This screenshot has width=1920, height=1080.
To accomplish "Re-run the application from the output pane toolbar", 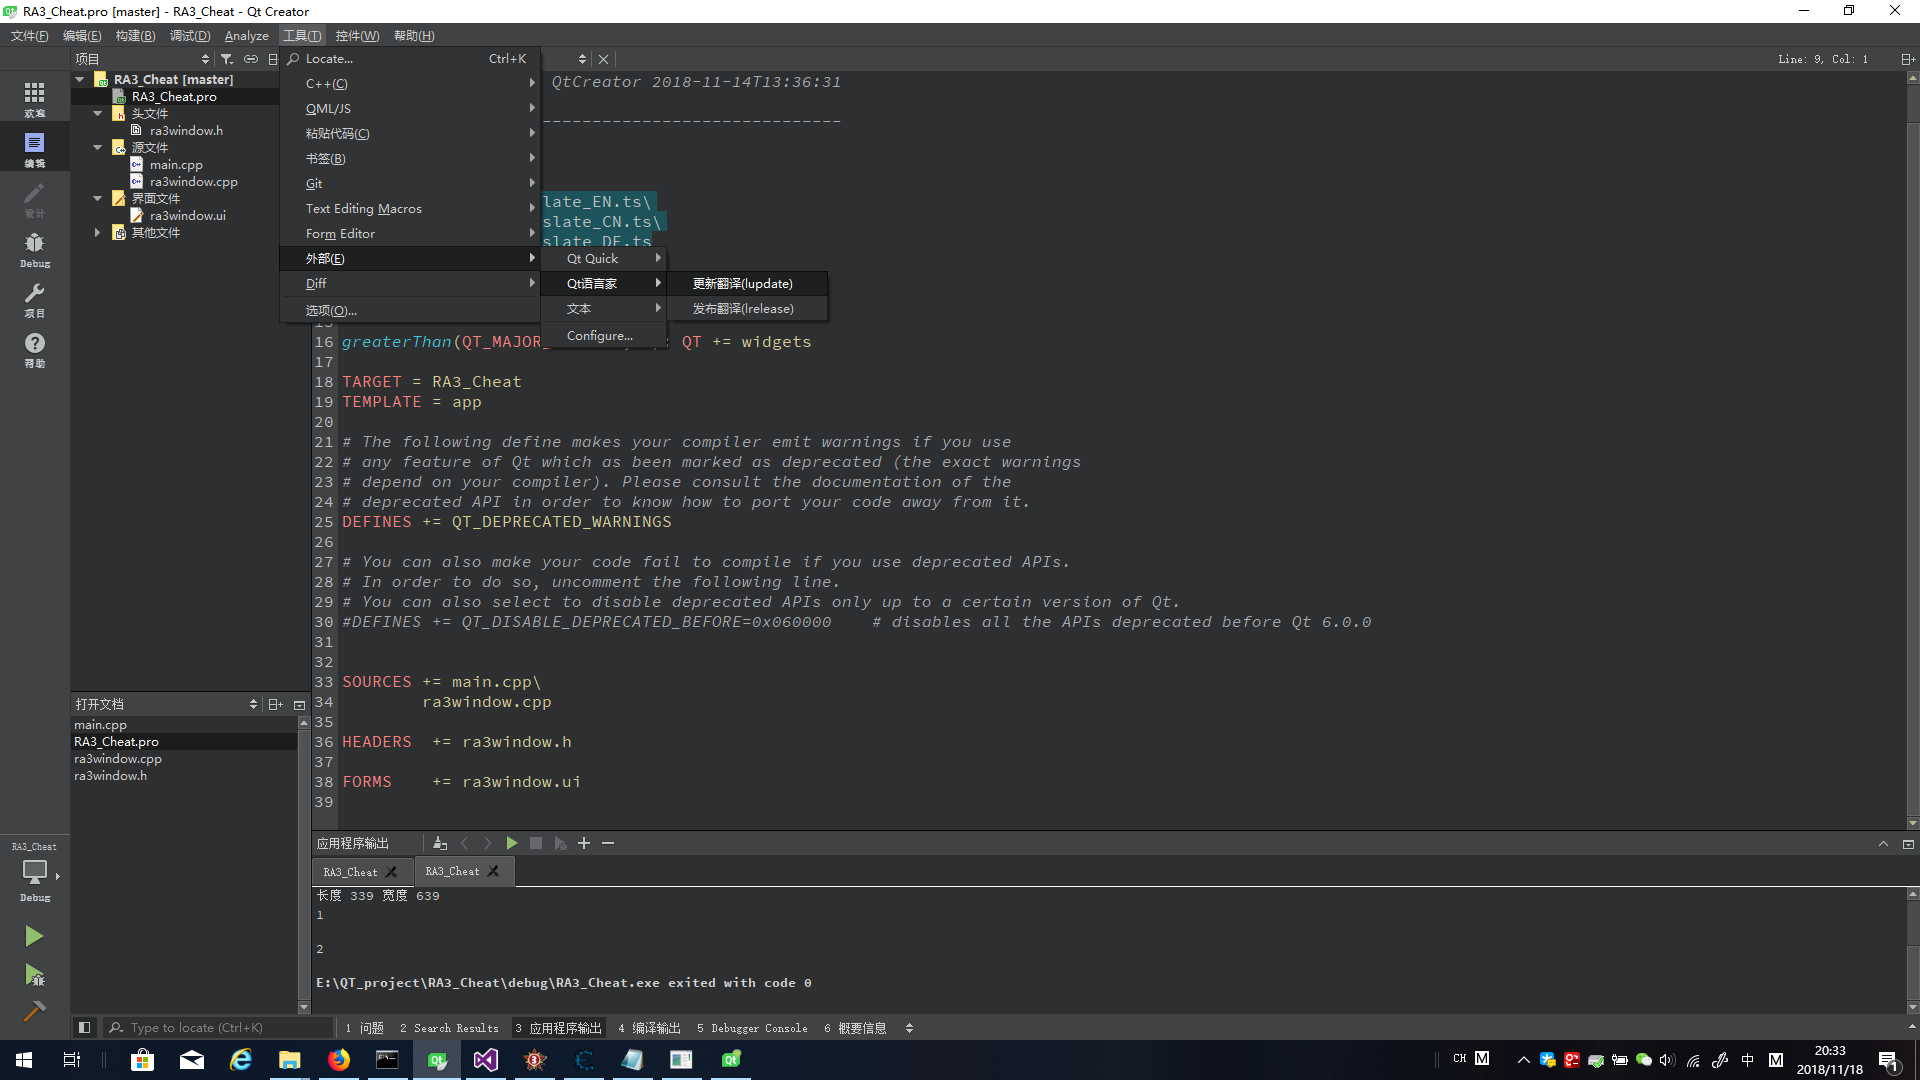I will point(512,843).
